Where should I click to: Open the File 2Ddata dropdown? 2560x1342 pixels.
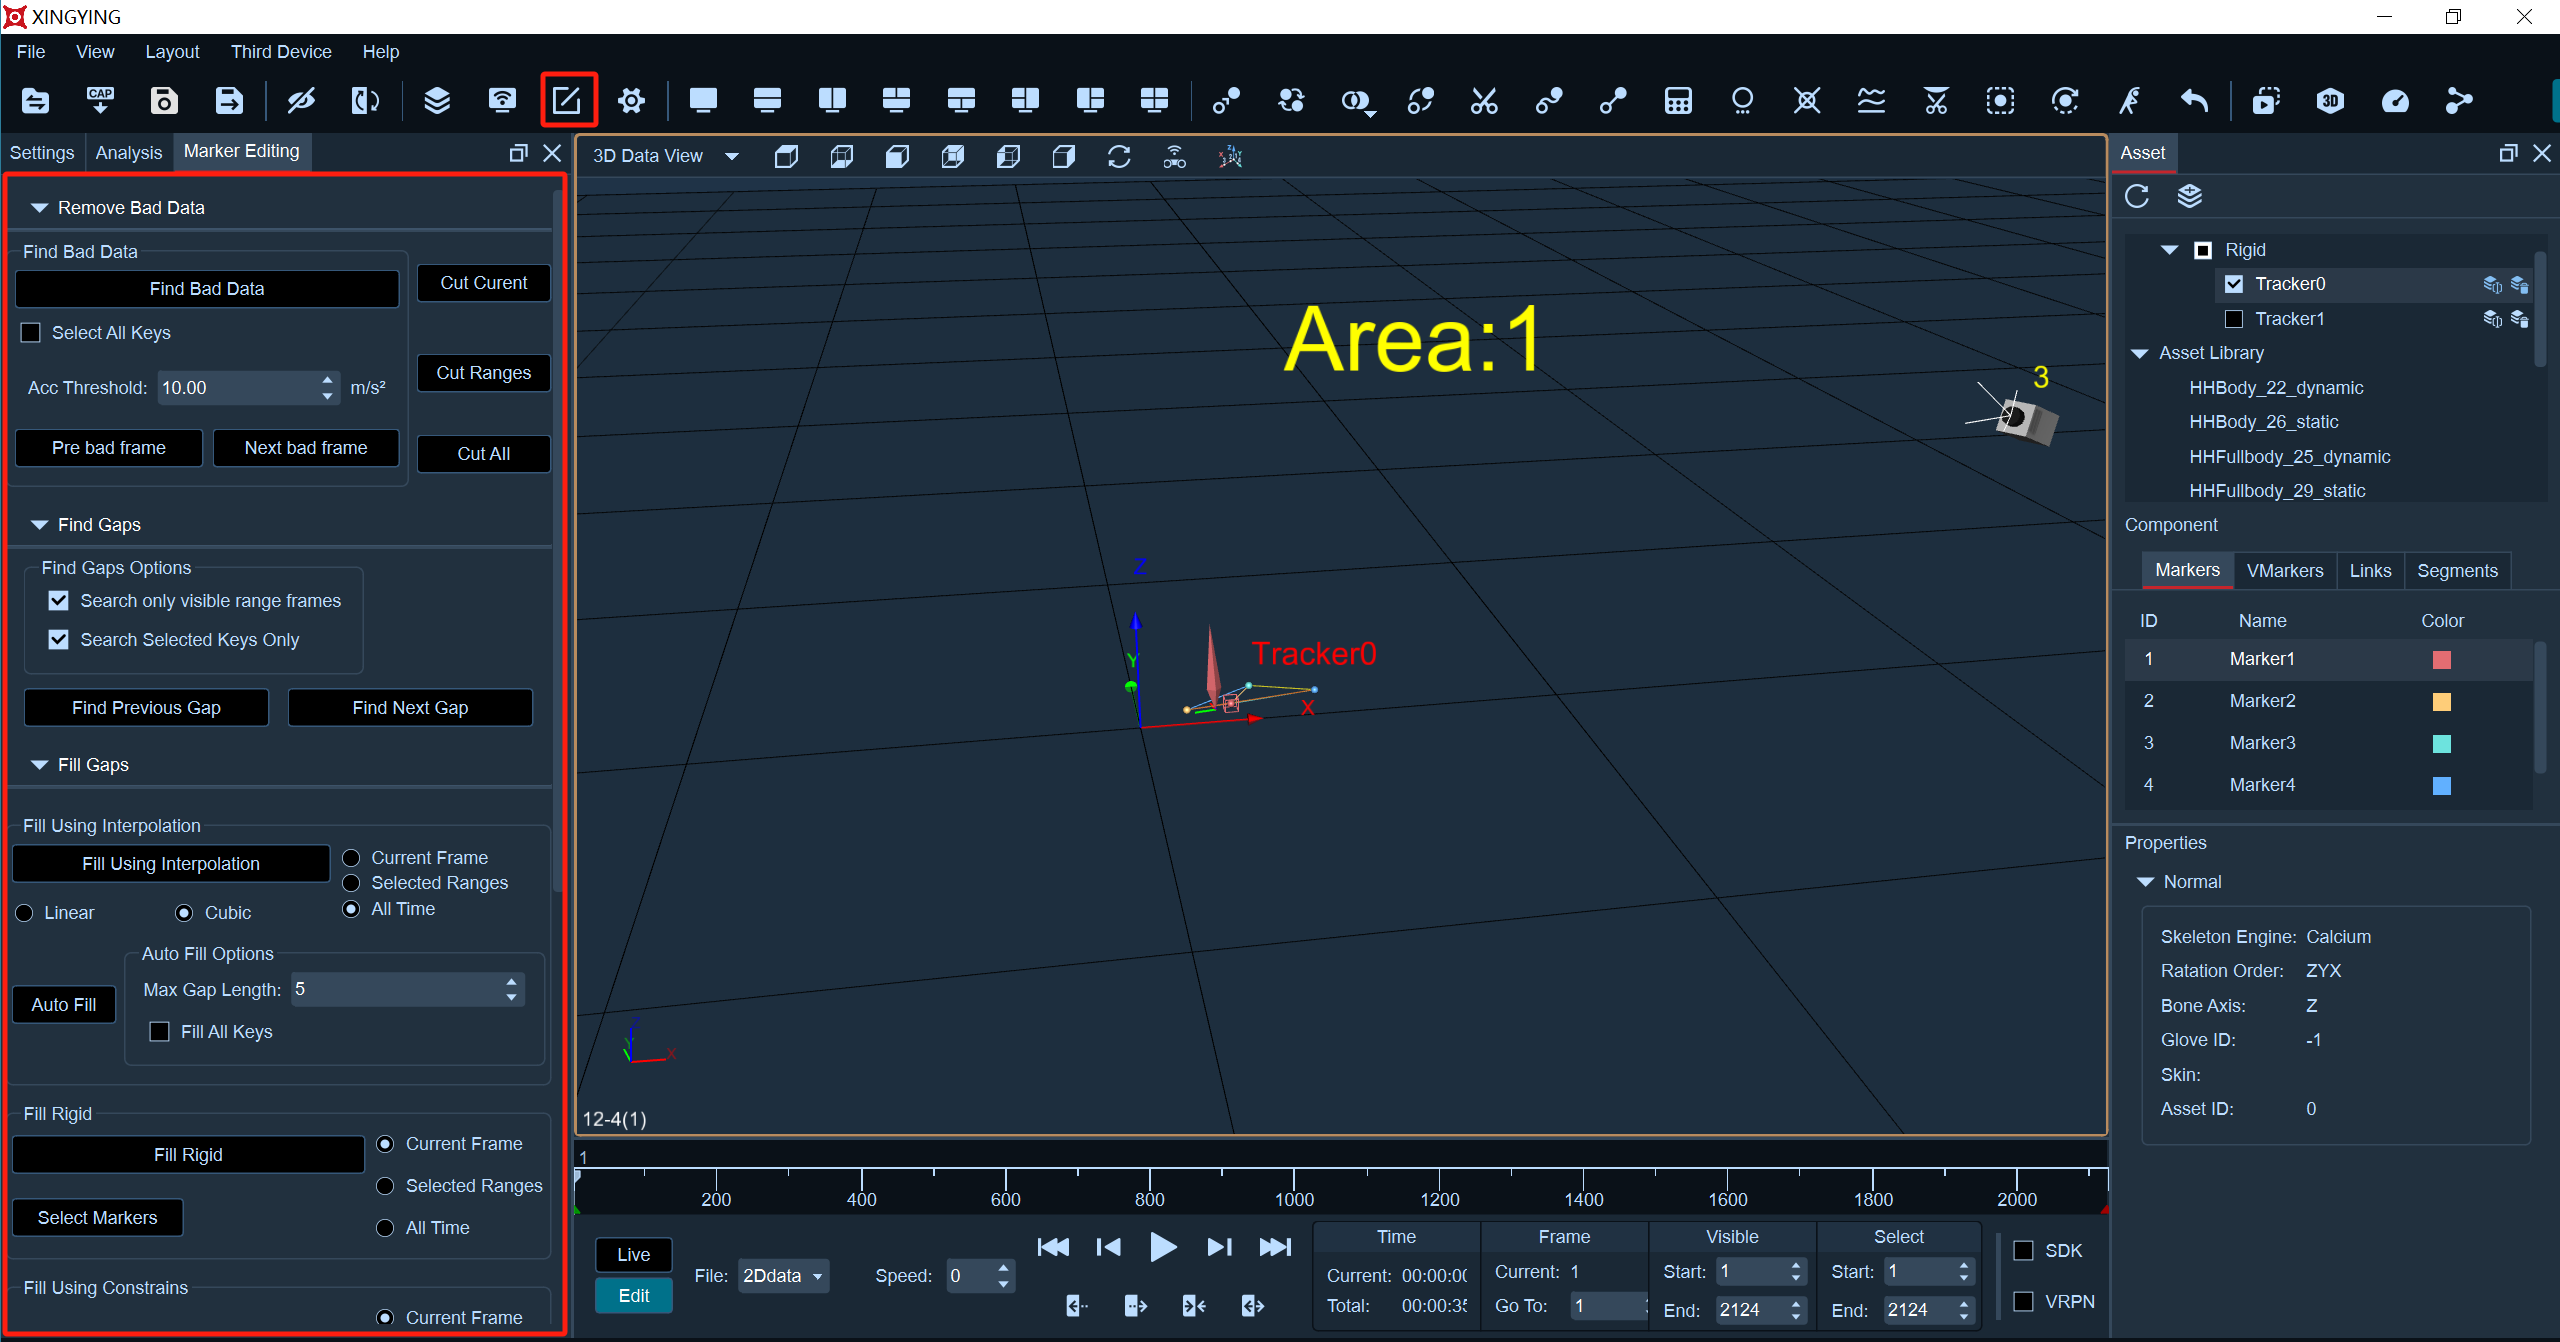783,1276
